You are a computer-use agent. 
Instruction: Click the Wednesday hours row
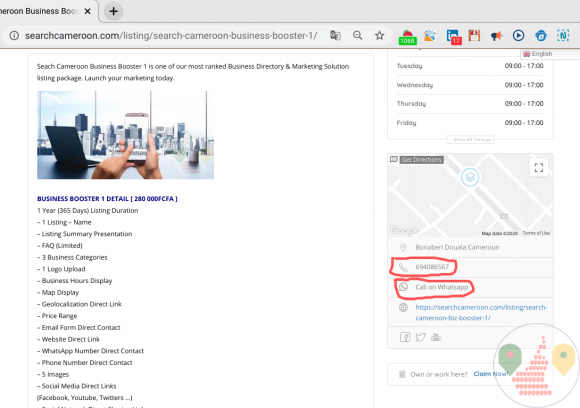(x=470, y=85)
